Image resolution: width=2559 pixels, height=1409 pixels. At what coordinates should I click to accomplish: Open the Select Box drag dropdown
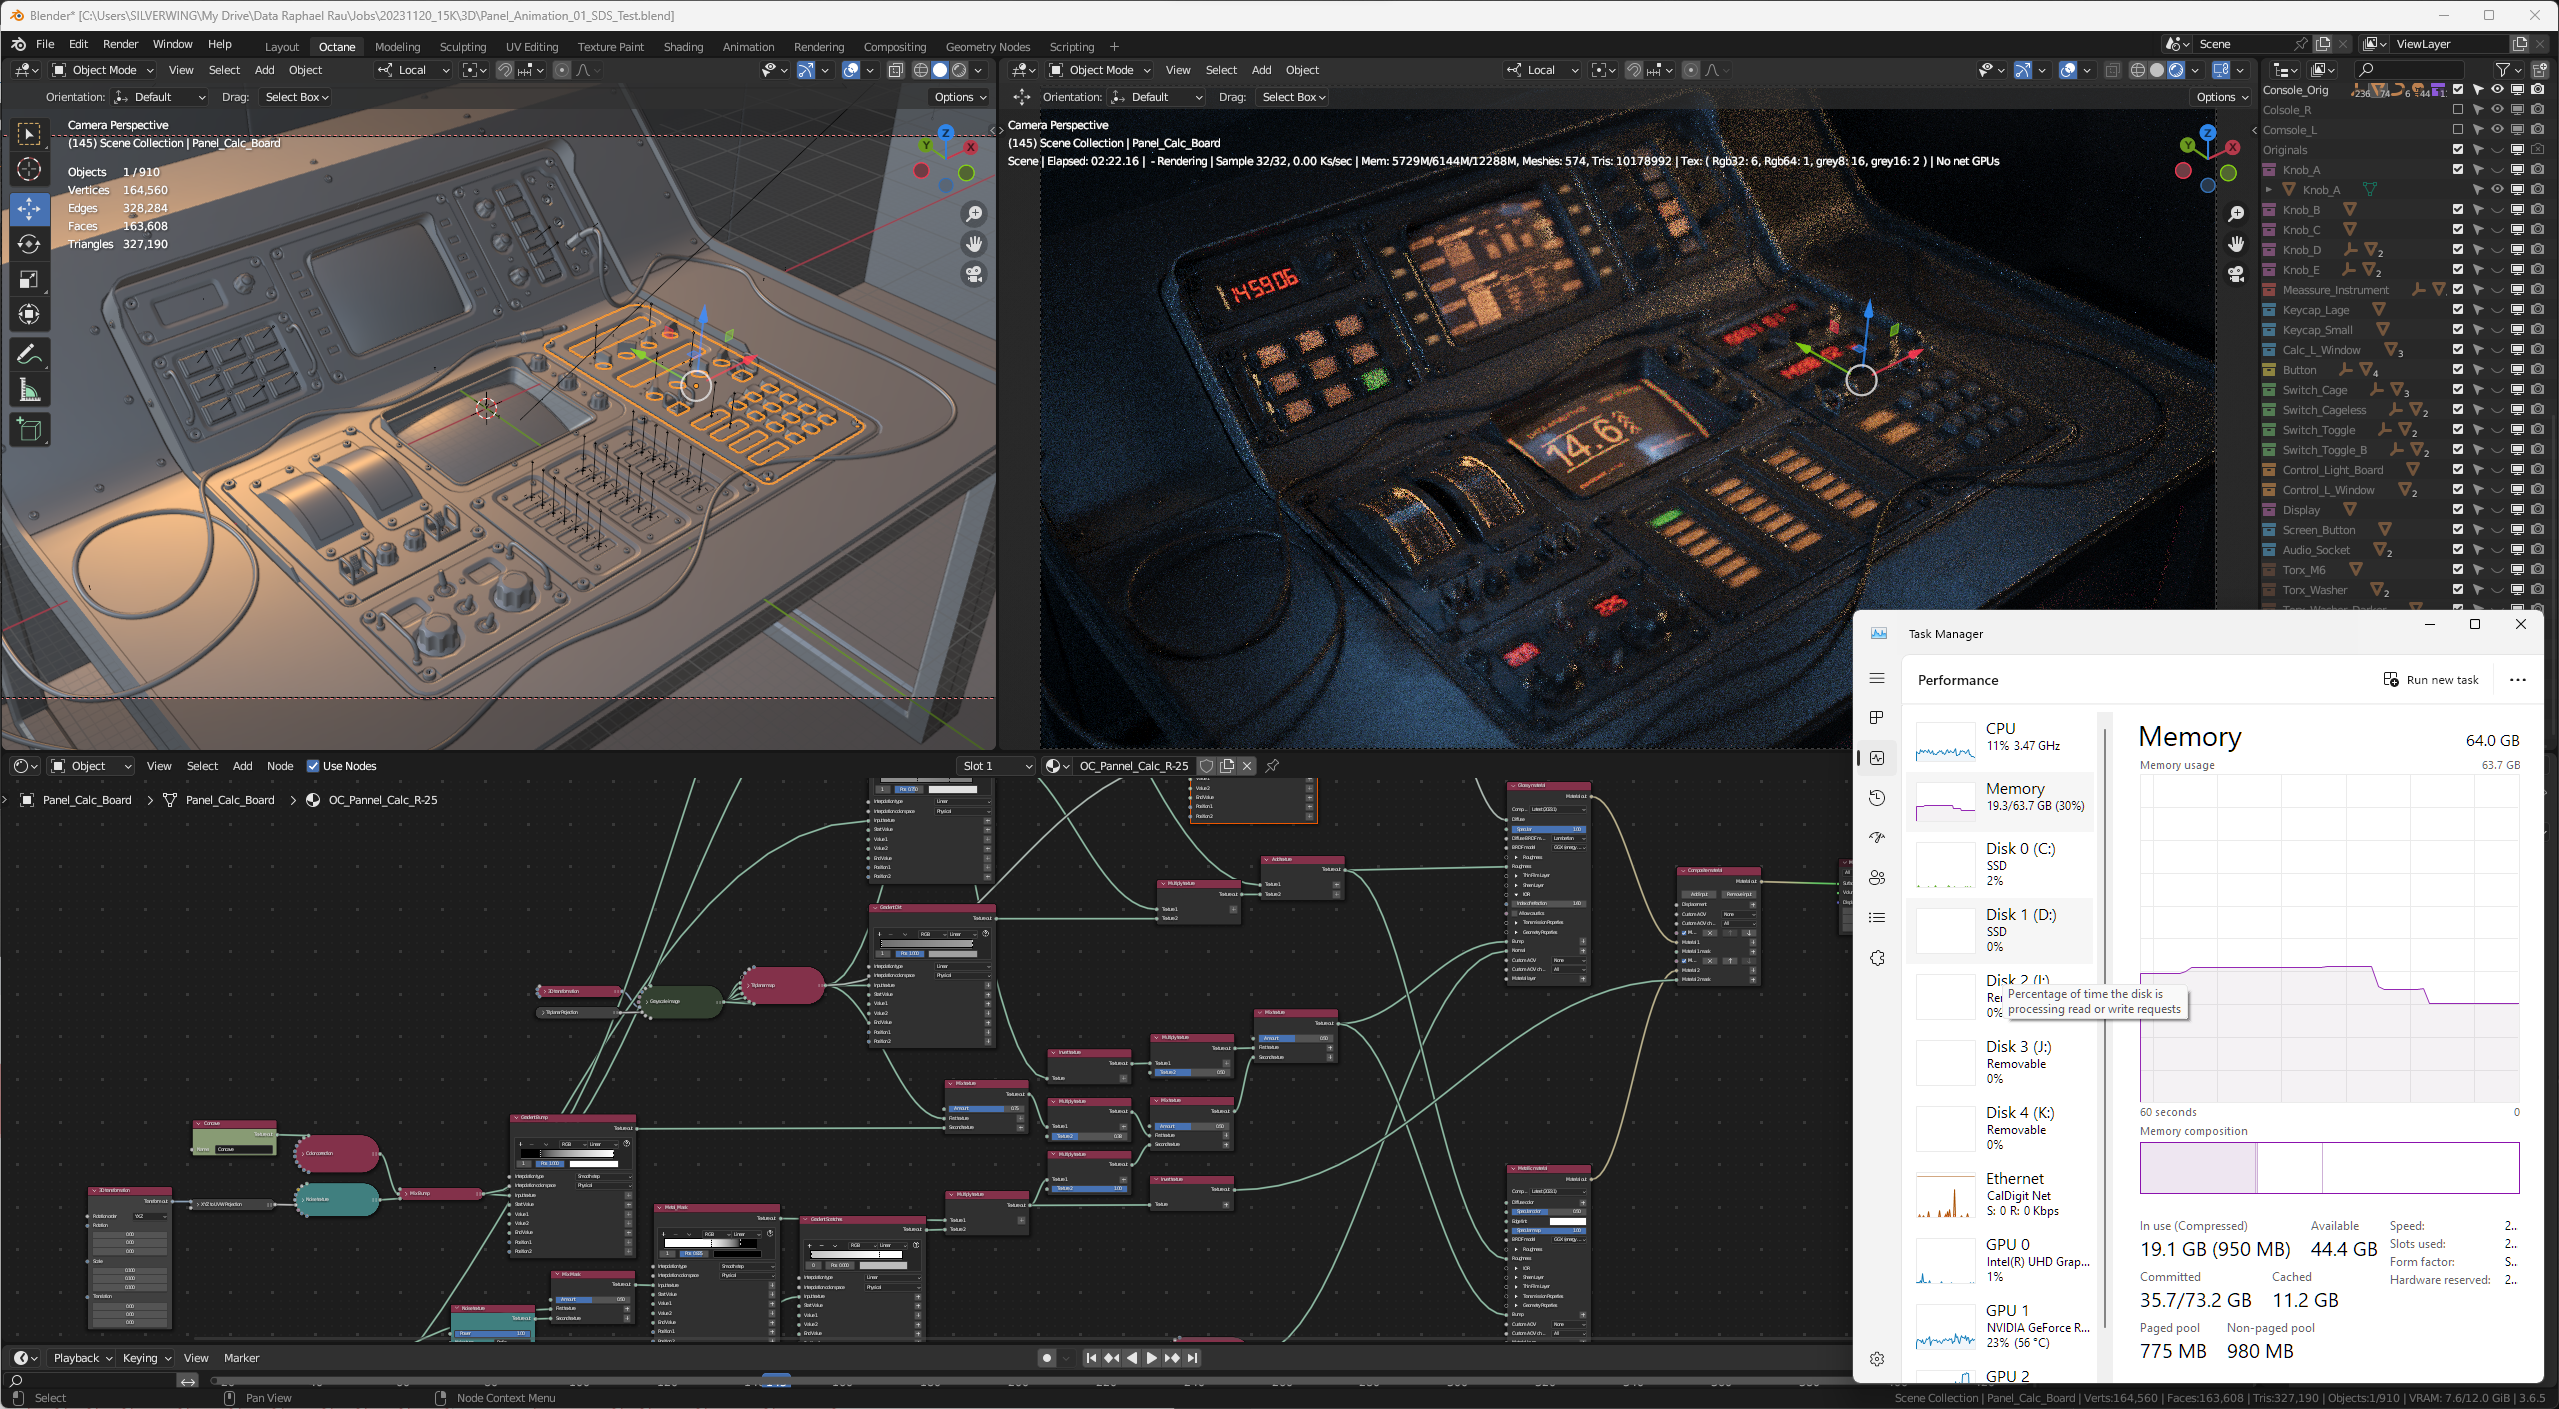[296, 97]
